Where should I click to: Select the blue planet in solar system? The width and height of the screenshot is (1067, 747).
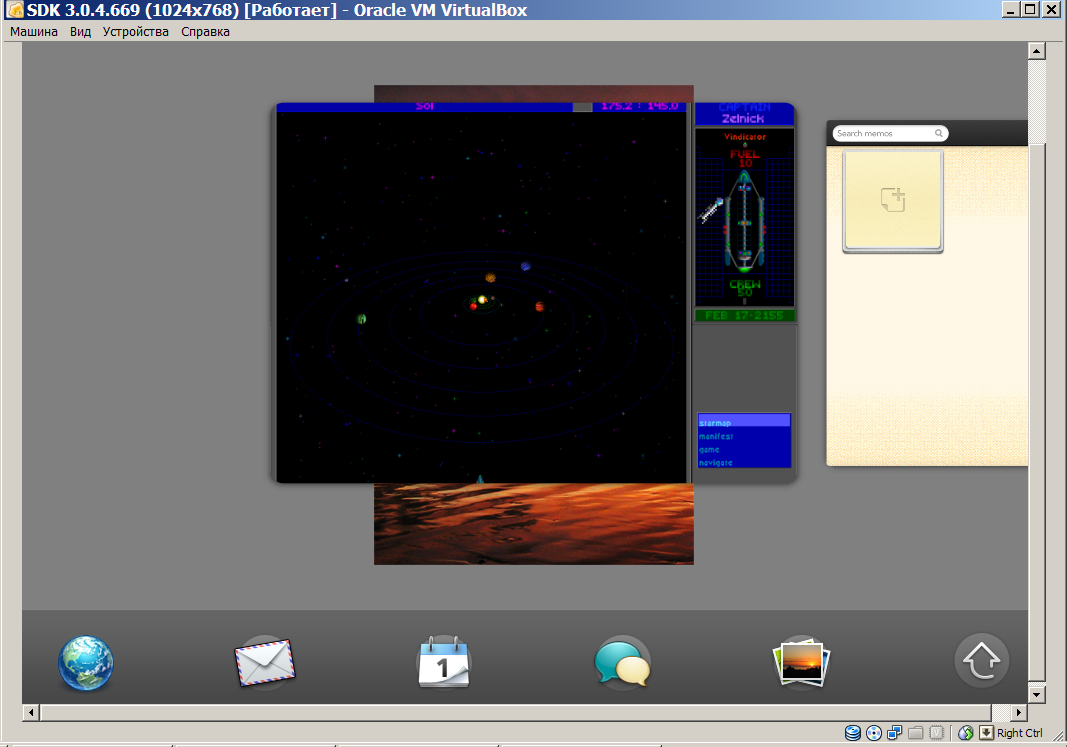pyautogui.click(x=525, y=267)
